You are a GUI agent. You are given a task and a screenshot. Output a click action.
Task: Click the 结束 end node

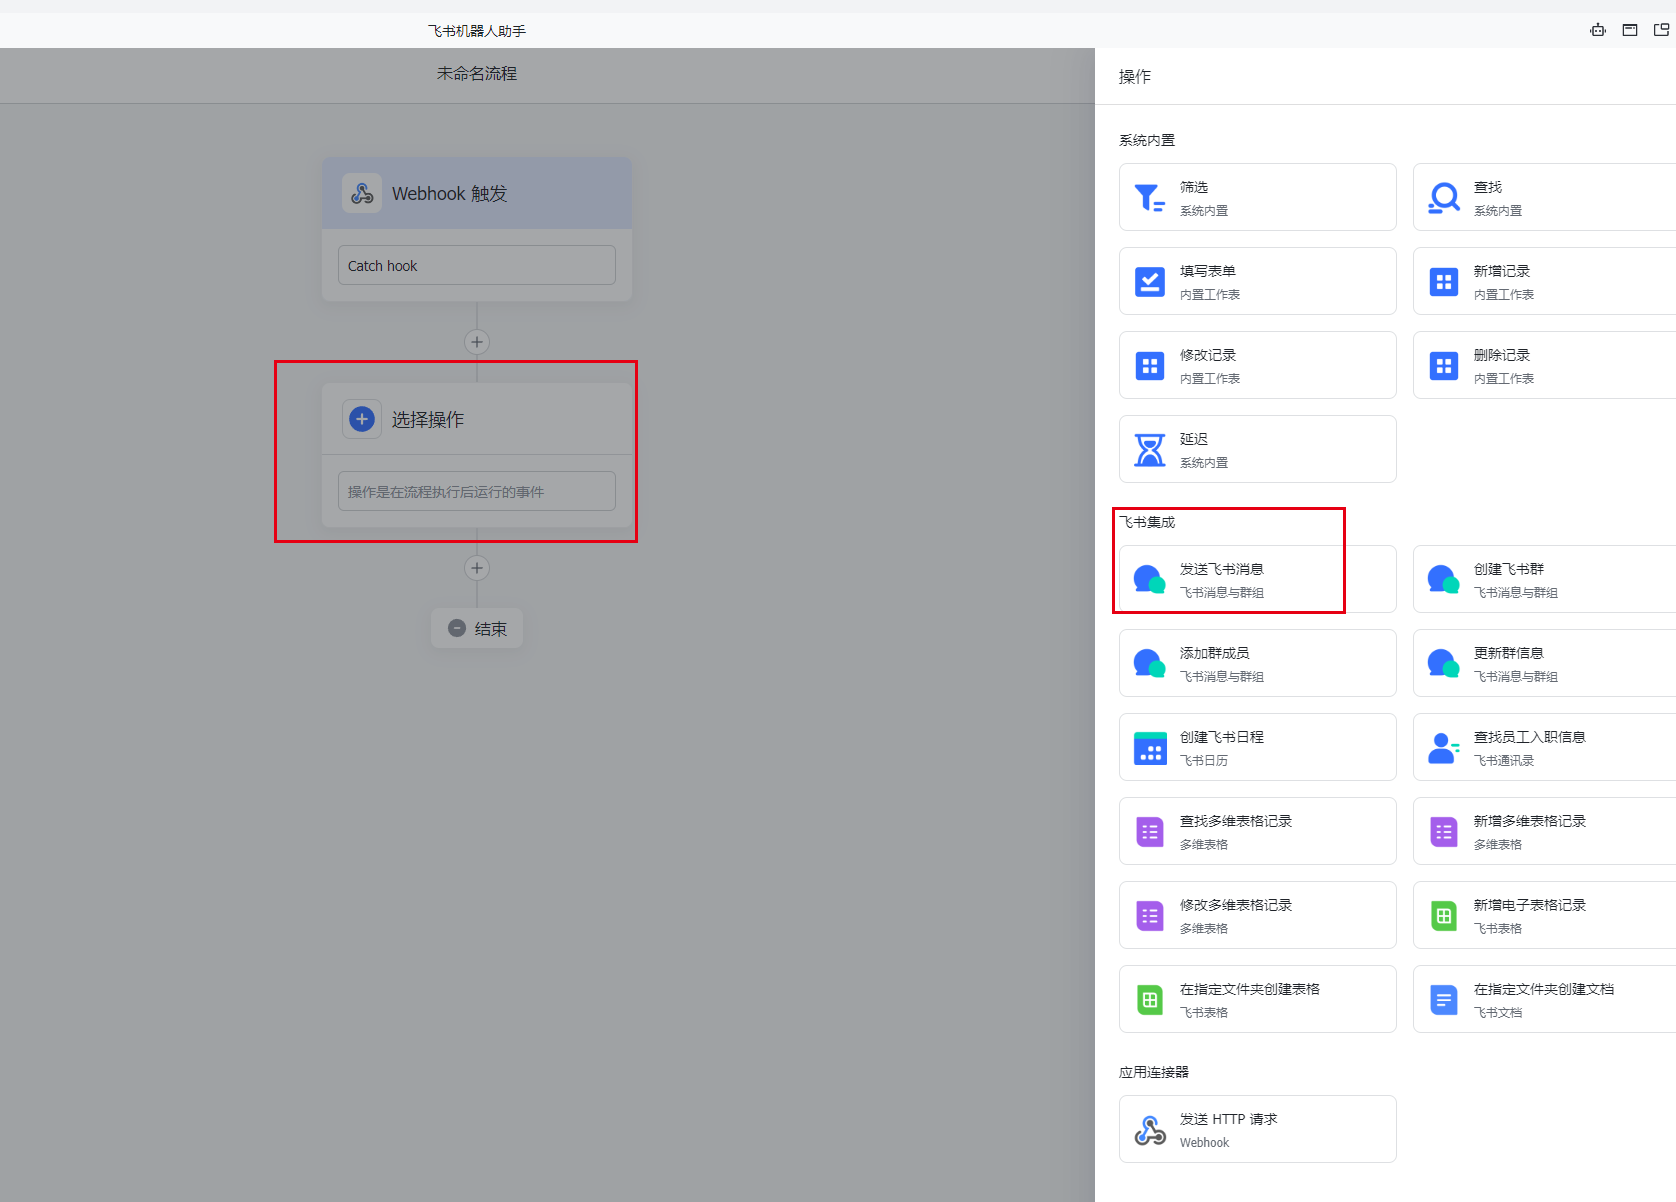pos(477,628)
